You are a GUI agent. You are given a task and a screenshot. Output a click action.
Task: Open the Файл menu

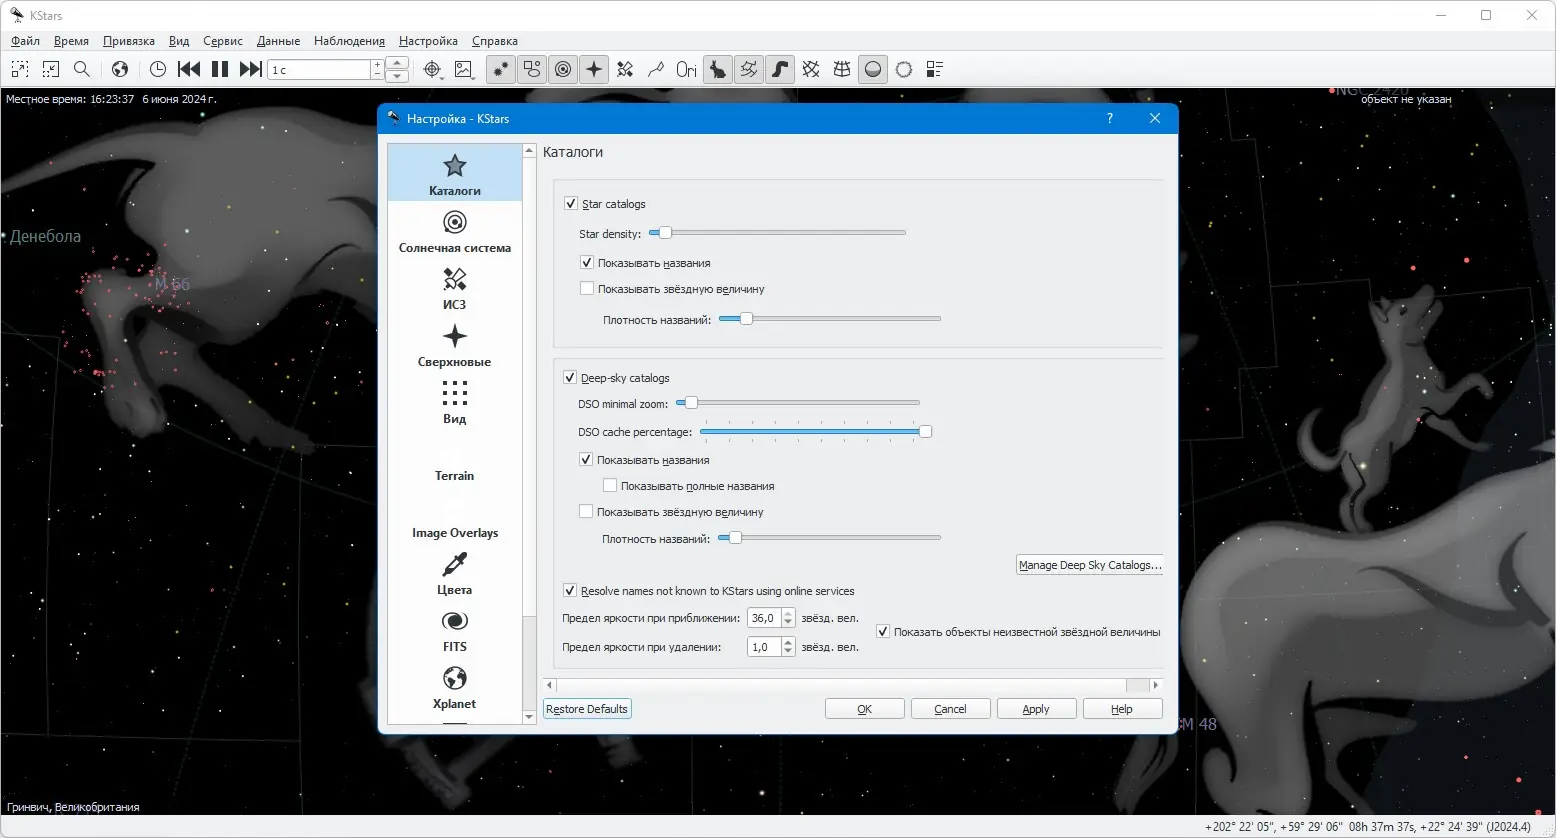pyautogui.click(x=26, y=41)
